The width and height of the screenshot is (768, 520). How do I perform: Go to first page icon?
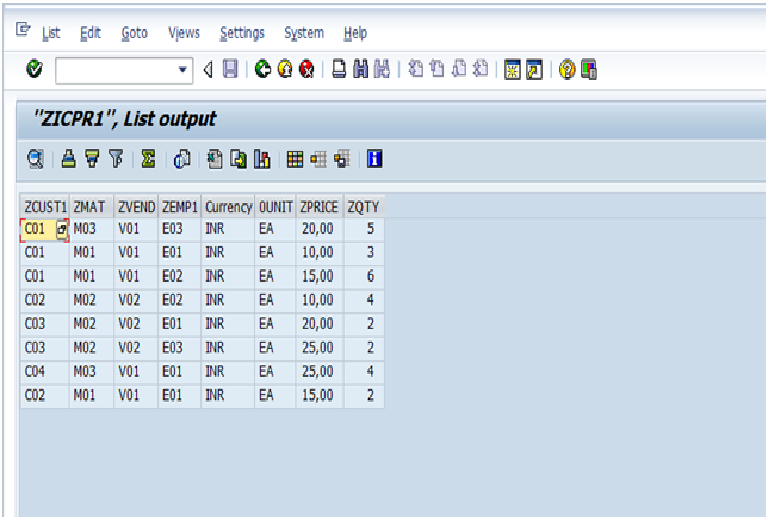coord(416,69)
